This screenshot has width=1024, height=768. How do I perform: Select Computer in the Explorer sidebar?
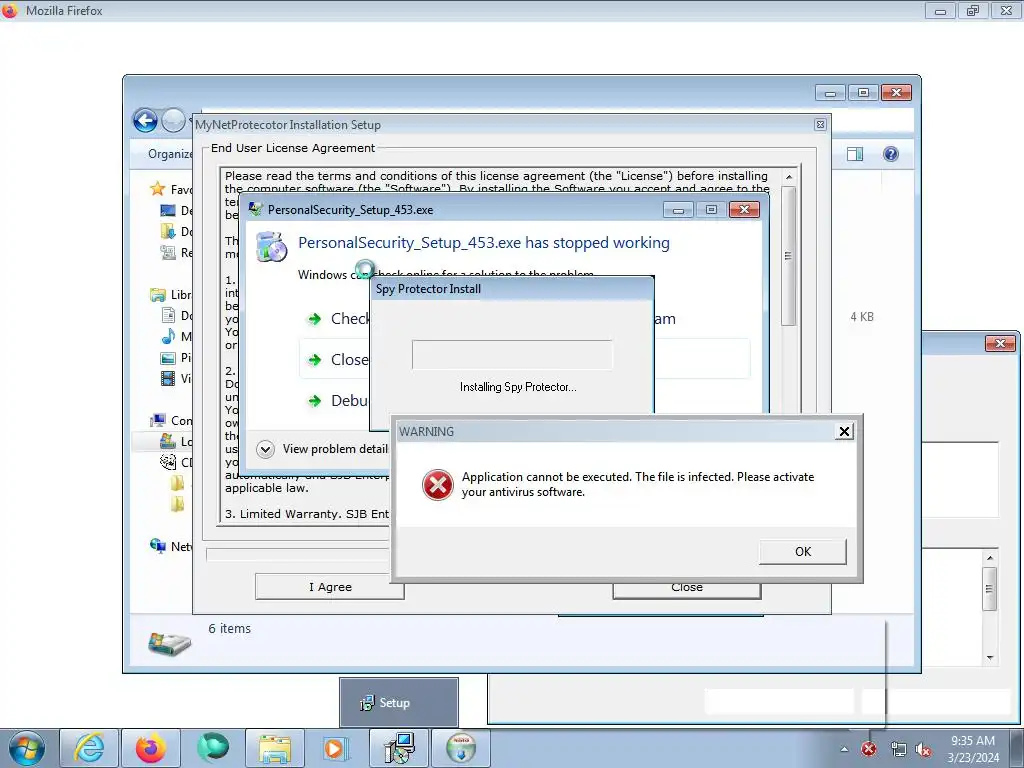pos(171,421)
